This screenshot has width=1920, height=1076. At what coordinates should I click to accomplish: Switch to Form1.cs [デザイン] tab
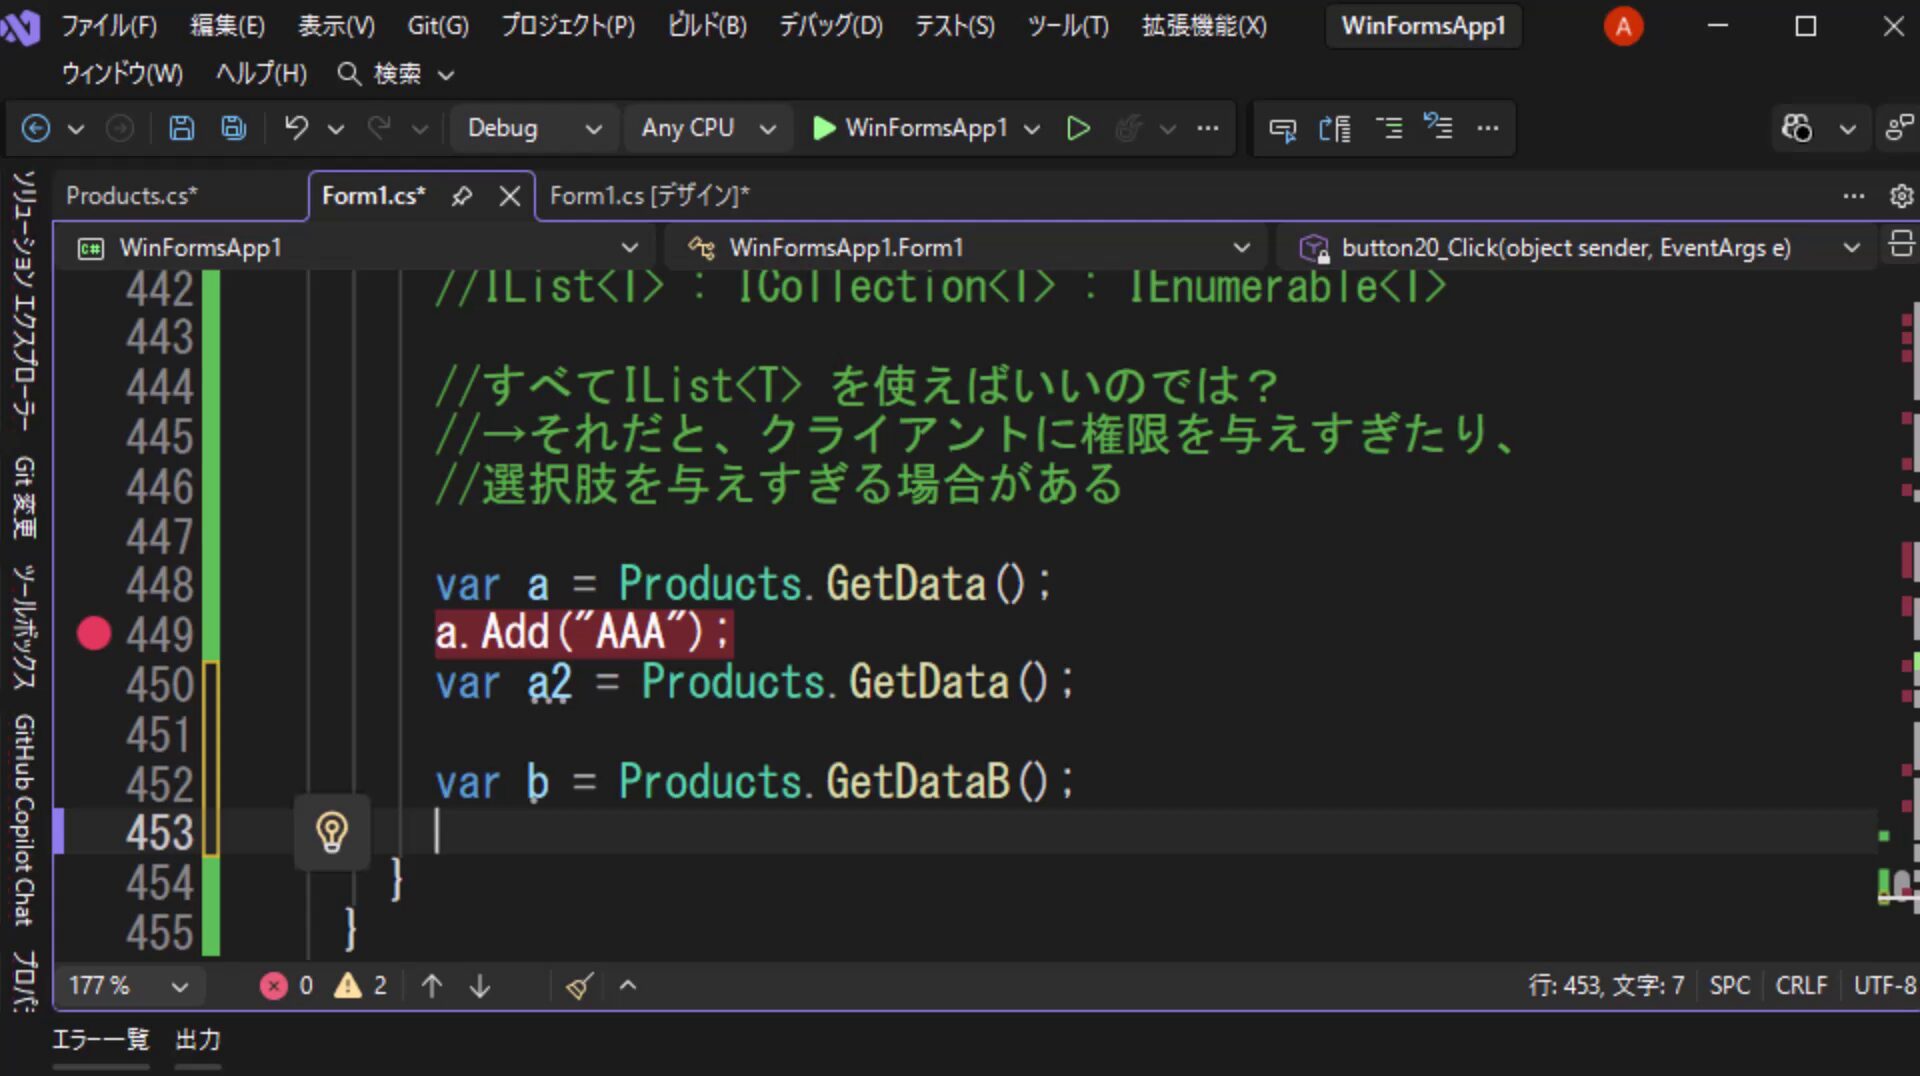point(650,196)
